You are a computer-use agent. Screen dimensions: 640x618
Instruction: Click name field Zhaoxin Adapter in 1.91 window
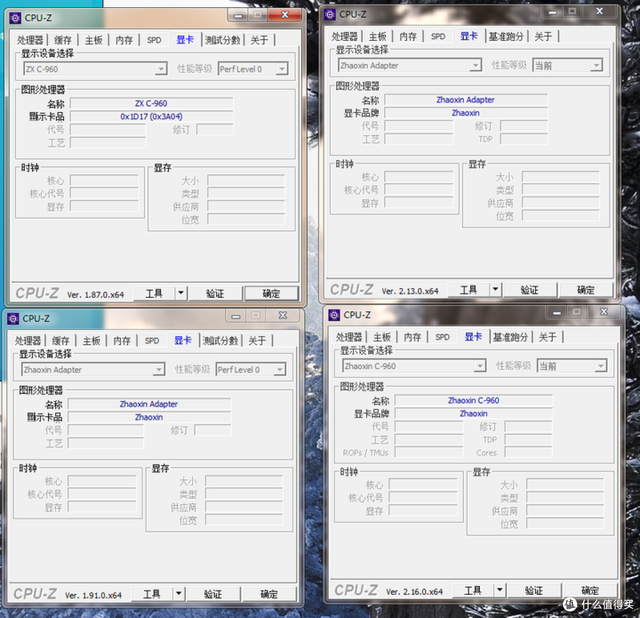149,404
